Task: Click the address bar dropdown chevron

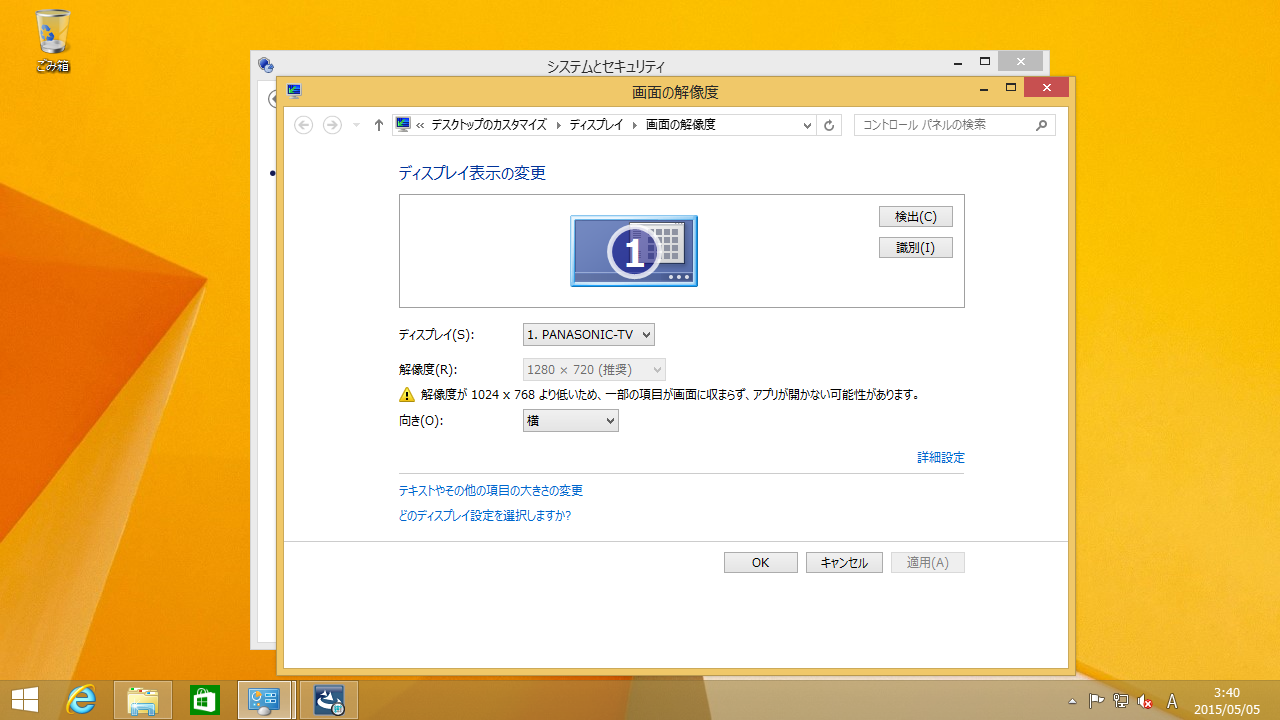Action: pyautogui.click(x=806, y=124)
